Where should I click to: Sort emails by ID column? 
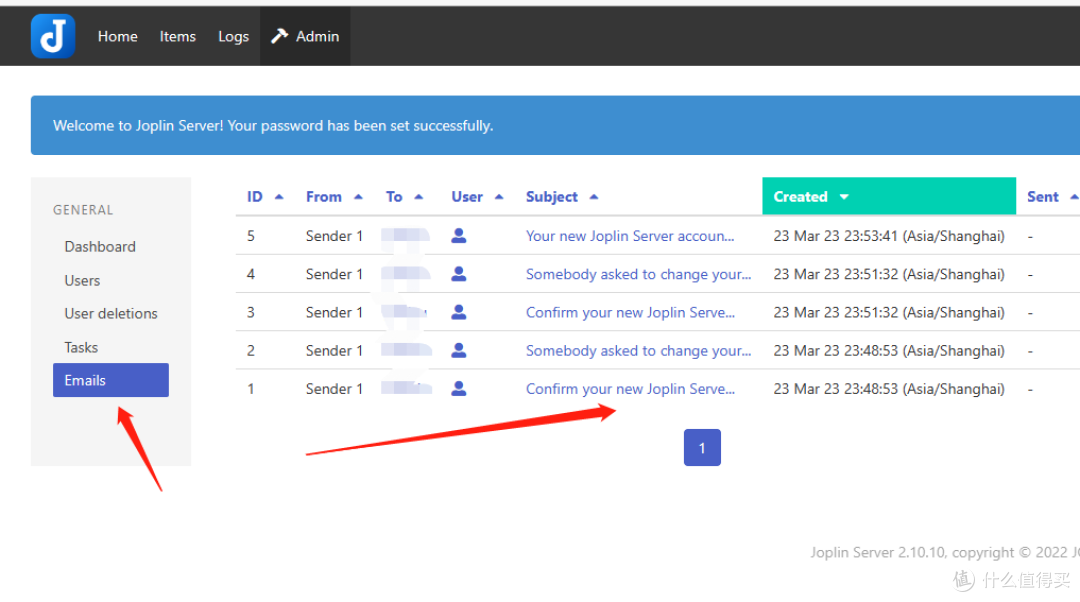coord(264,197)
